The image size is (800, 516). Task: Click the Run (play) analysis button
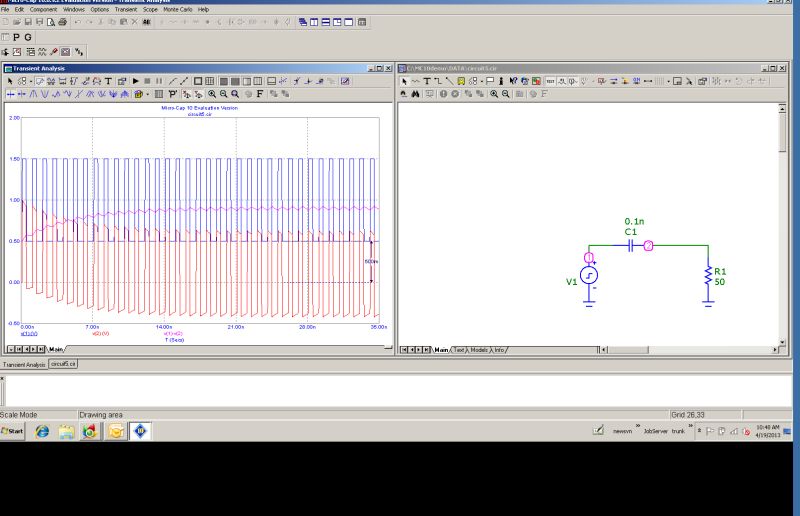point(135,81)
